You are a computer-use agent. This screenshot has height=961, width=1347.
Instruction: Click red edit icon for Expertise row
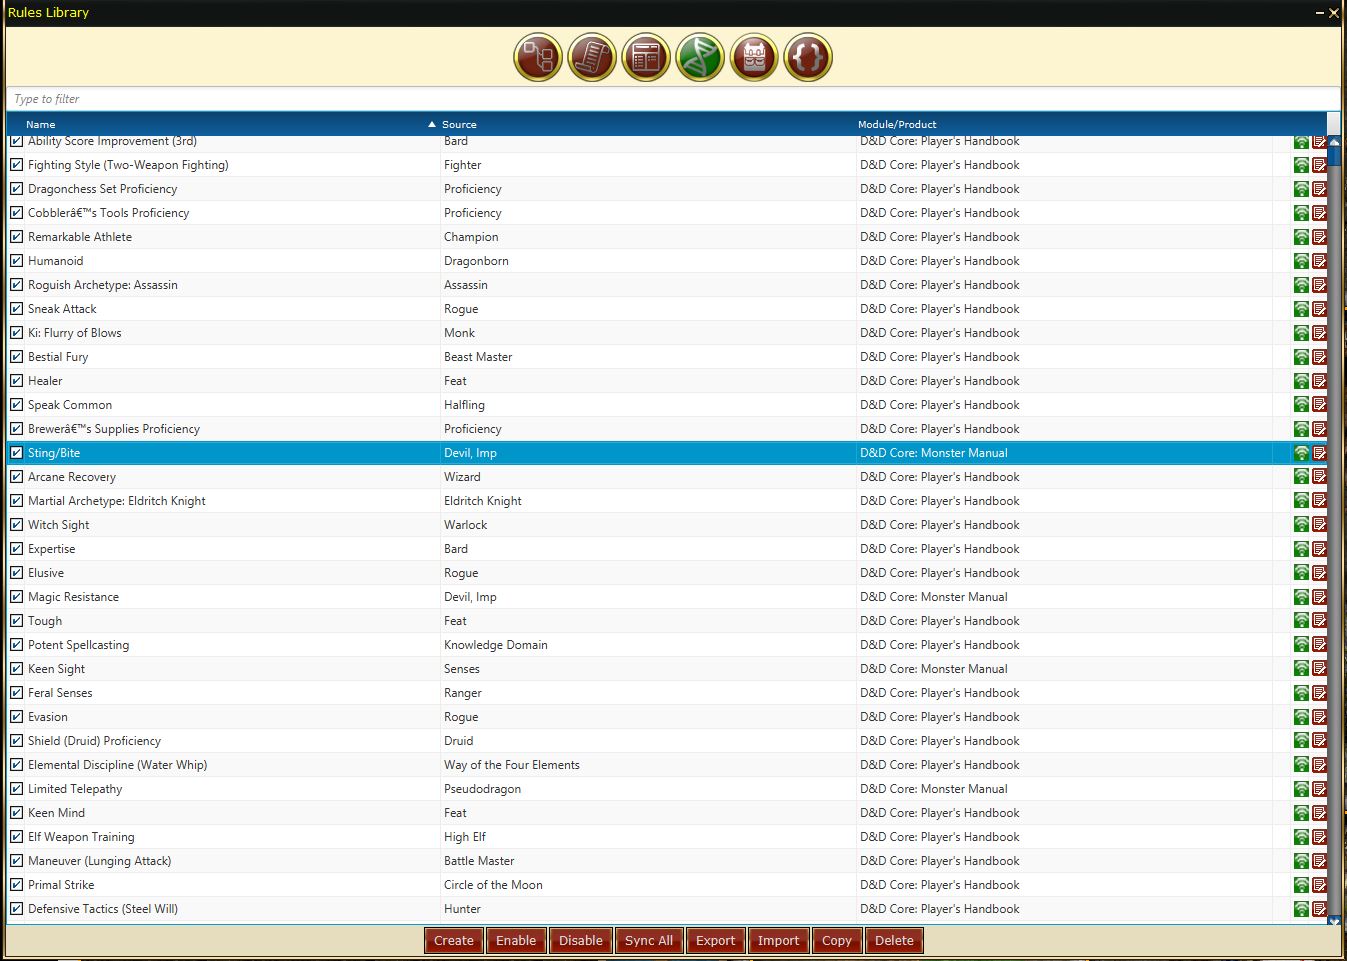pyautogui.click(x=1319, y=549)
